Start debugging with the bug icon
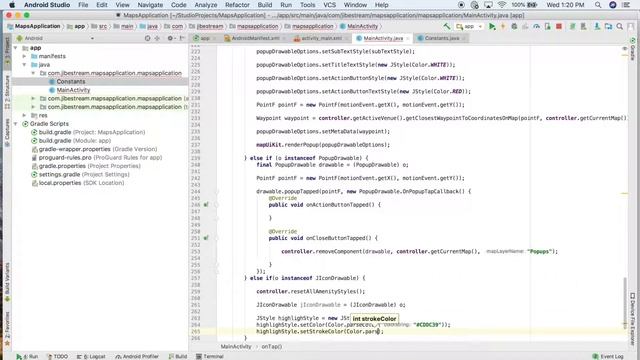The image size is (640, 360). coord(514,27)
